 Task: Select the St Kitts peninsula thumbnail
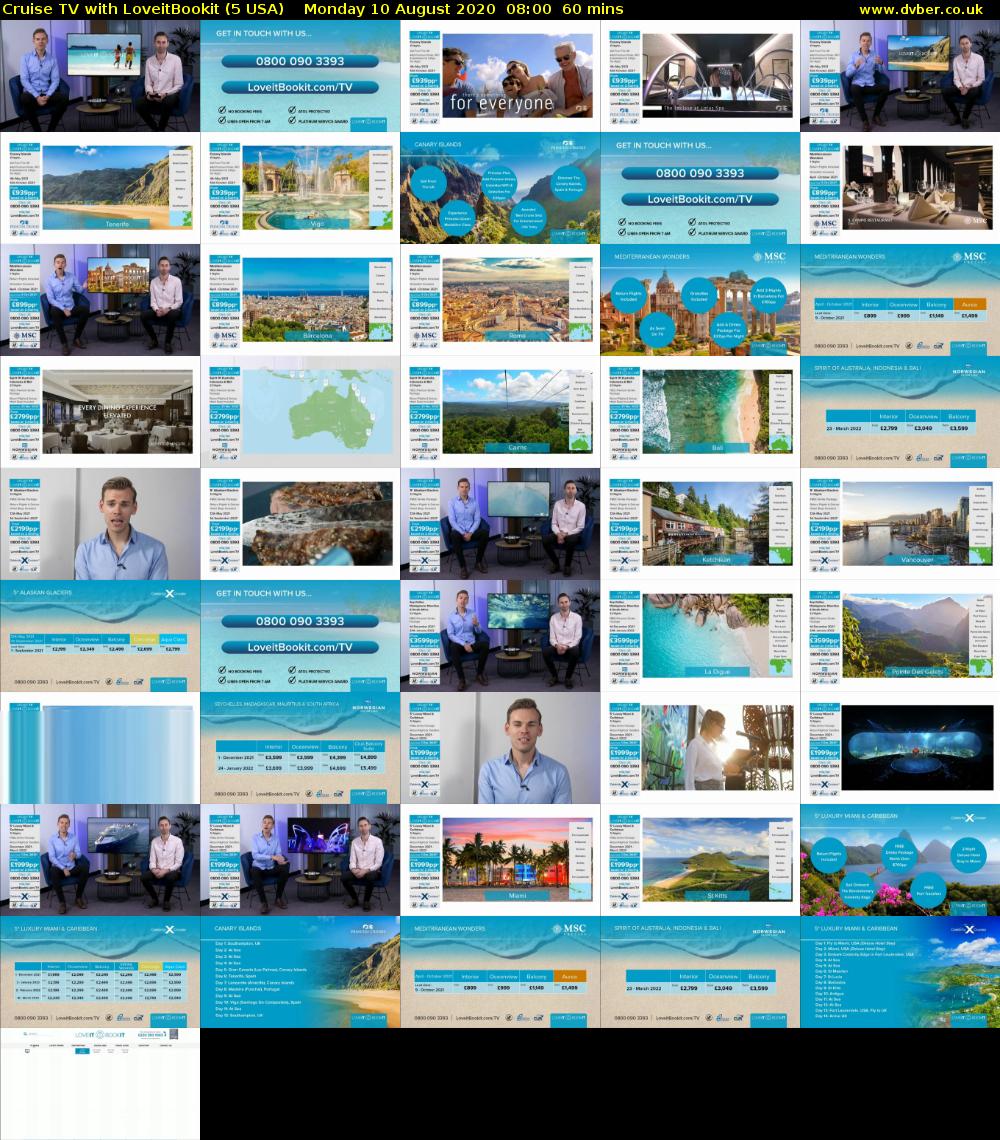(700, 859)
